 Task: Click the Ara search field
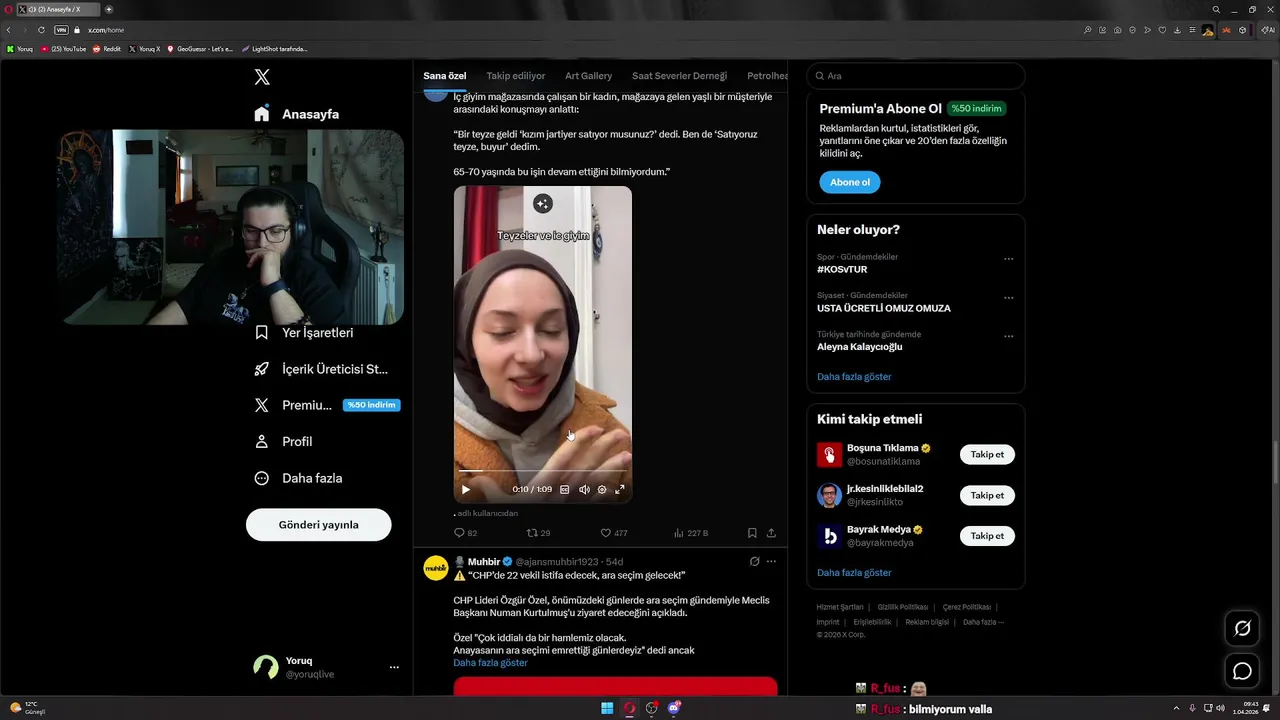coord(915,76)
